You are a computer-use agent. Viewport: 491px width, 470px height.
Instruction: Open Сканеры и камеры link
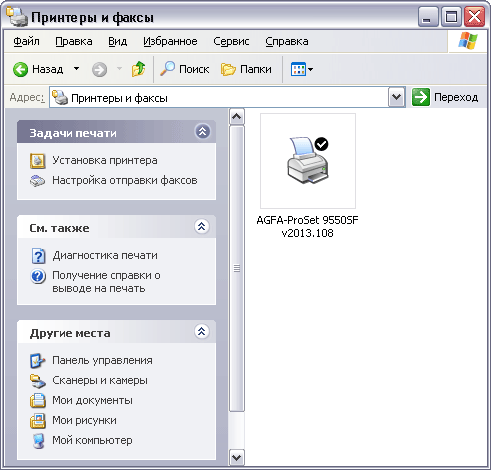tap(100, 380)
